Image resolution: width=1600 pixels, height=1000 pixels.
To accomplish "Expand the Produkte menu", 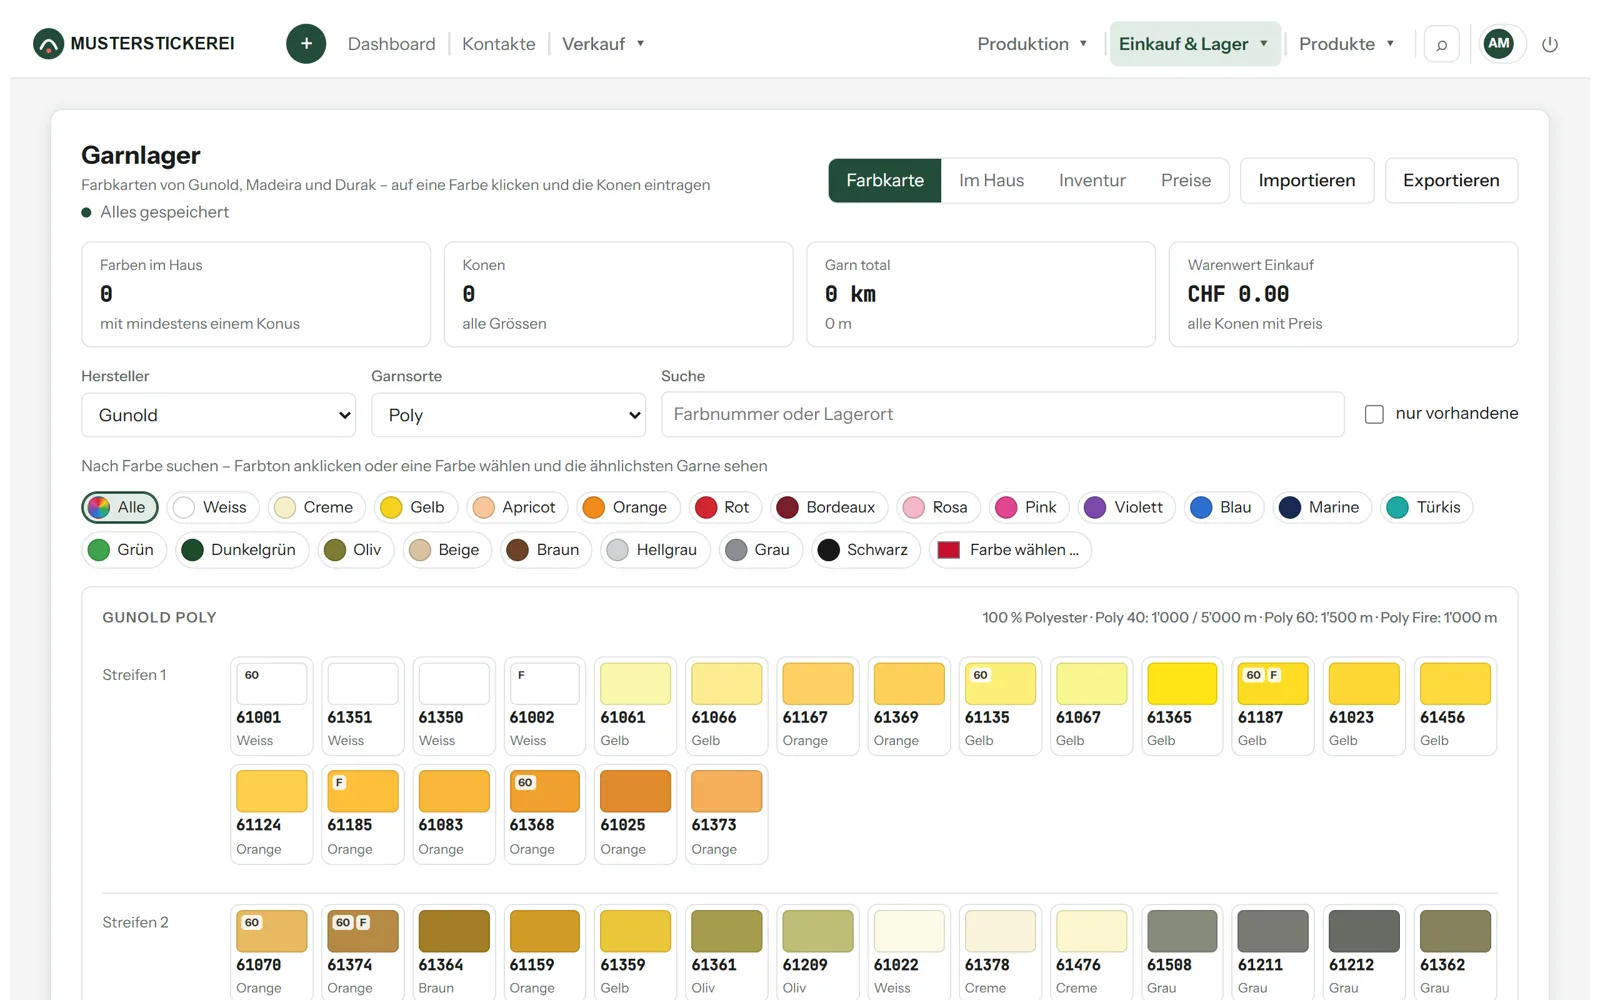I will coord(1347,44).
